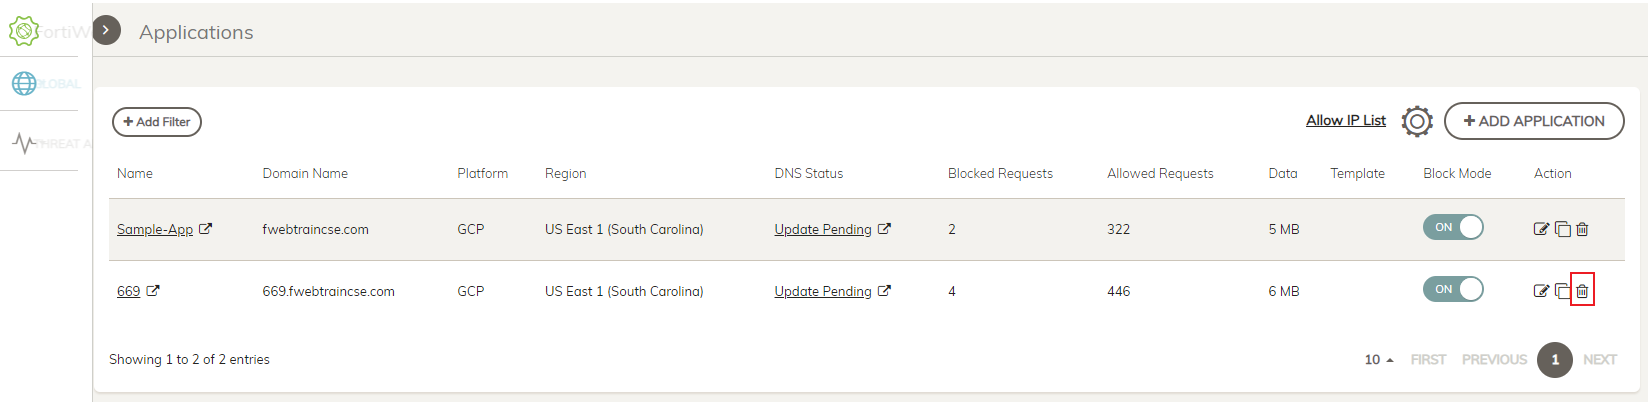Click the ADD APPLICATION button

coord(1534,121)
